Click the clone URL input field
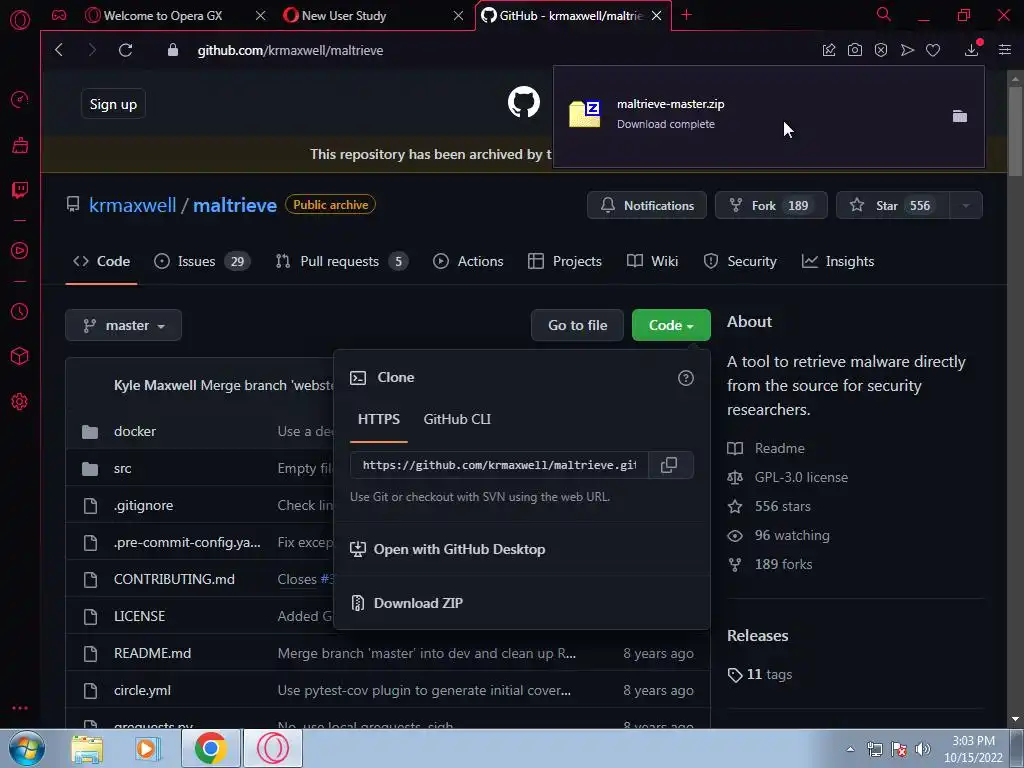Image resolution: width=1024 pixels, height=768 pixels. [499, 465]
